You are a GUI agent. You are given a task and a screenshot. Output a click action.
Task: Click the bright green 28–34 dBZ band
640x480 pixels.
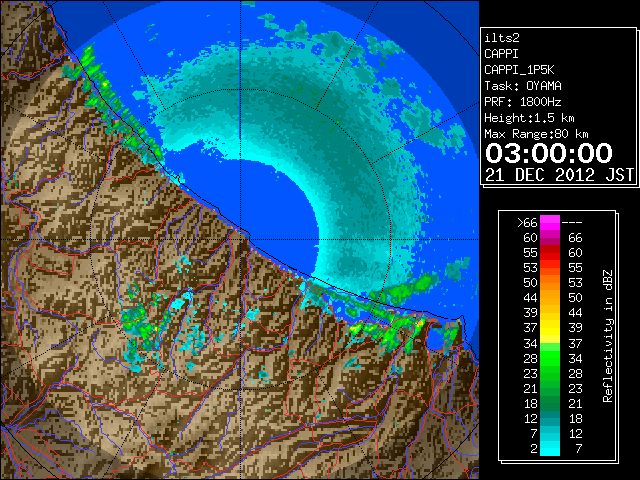coord(550,358)
